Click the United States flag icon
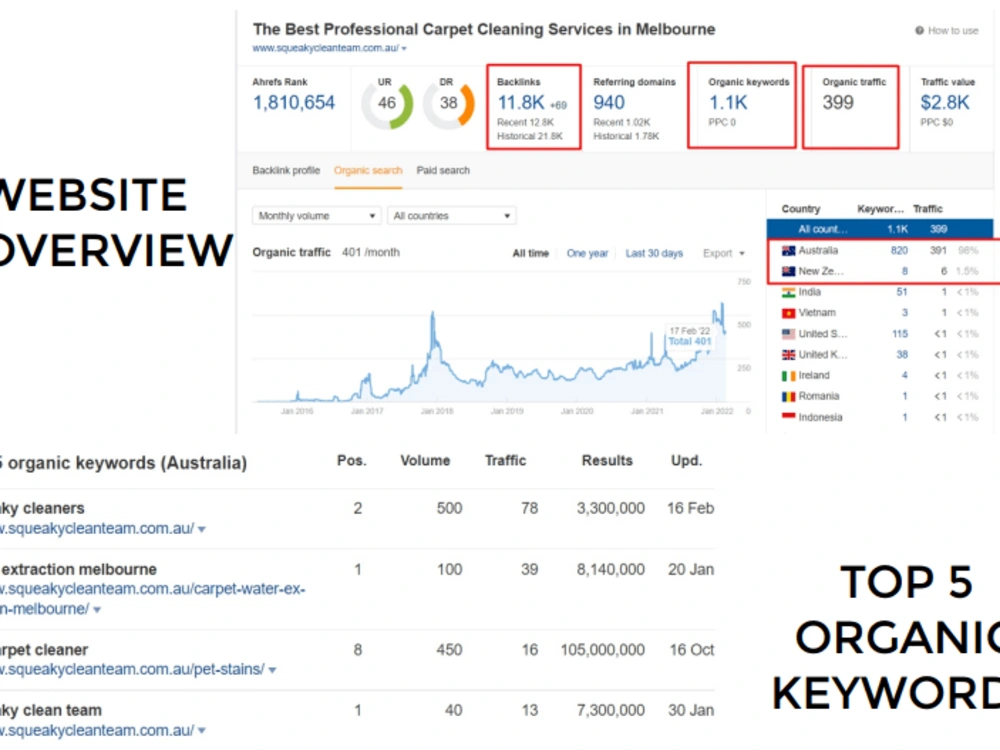Screen dimensions: 1000x750 [788, 334]
